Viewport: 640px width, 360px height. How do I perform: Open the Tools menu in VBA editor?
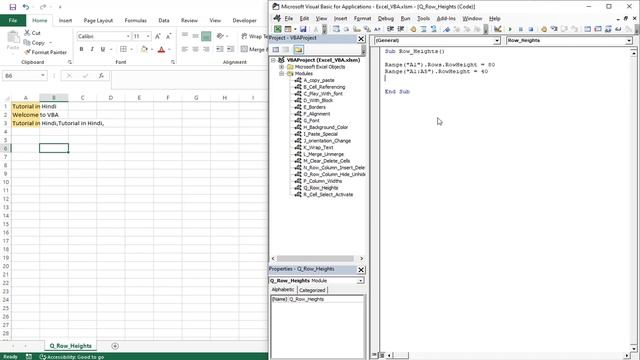click(423, 18)
